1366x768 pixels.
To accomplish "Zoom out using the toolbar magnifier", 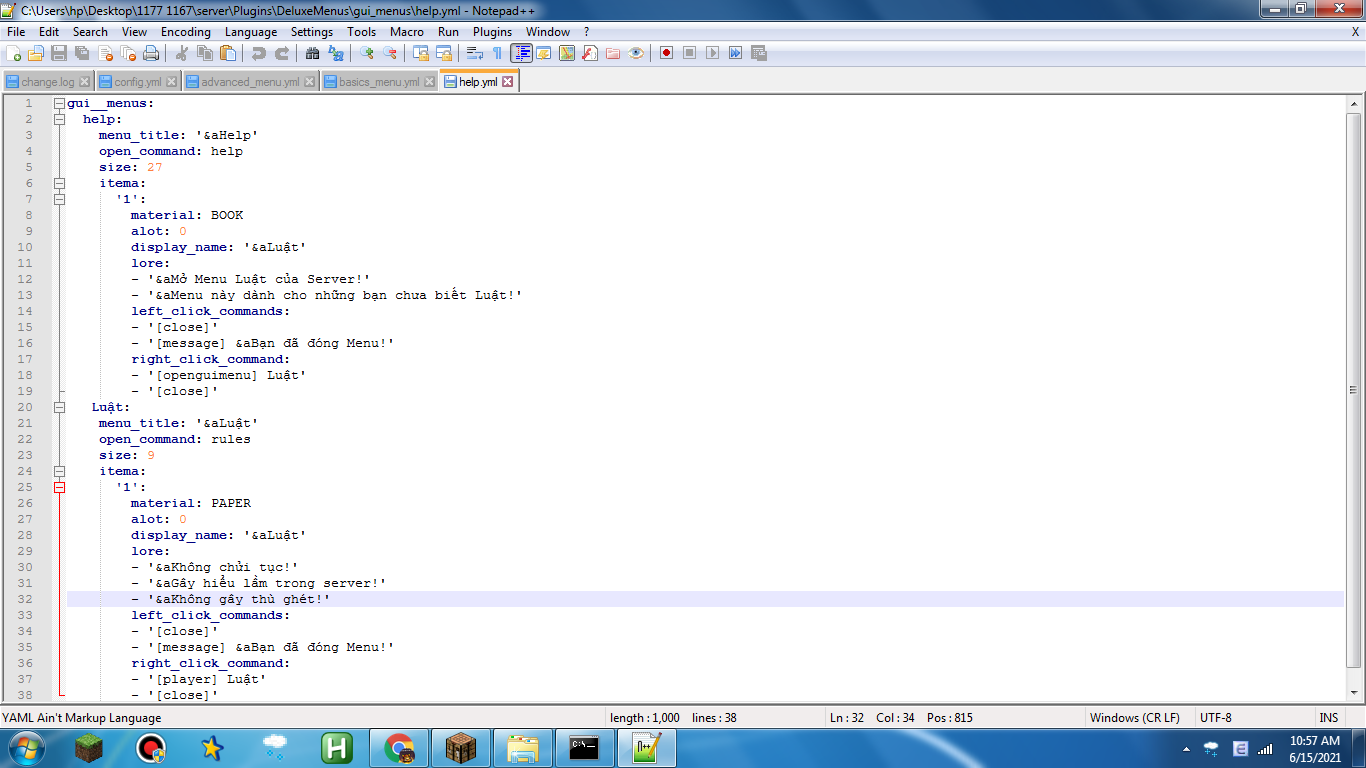I will click(x=389, y=53).
